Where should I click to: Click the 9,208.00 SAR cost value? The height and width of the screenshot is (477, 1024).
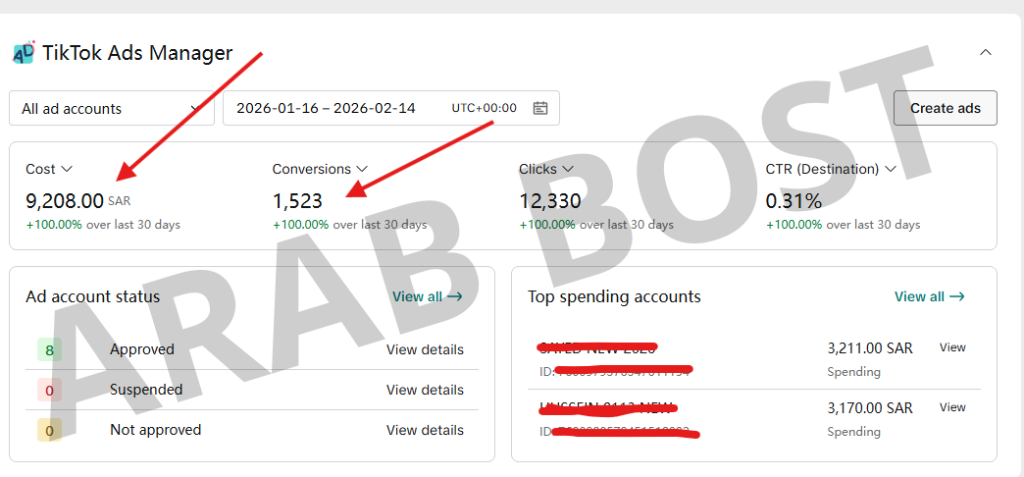78,201
